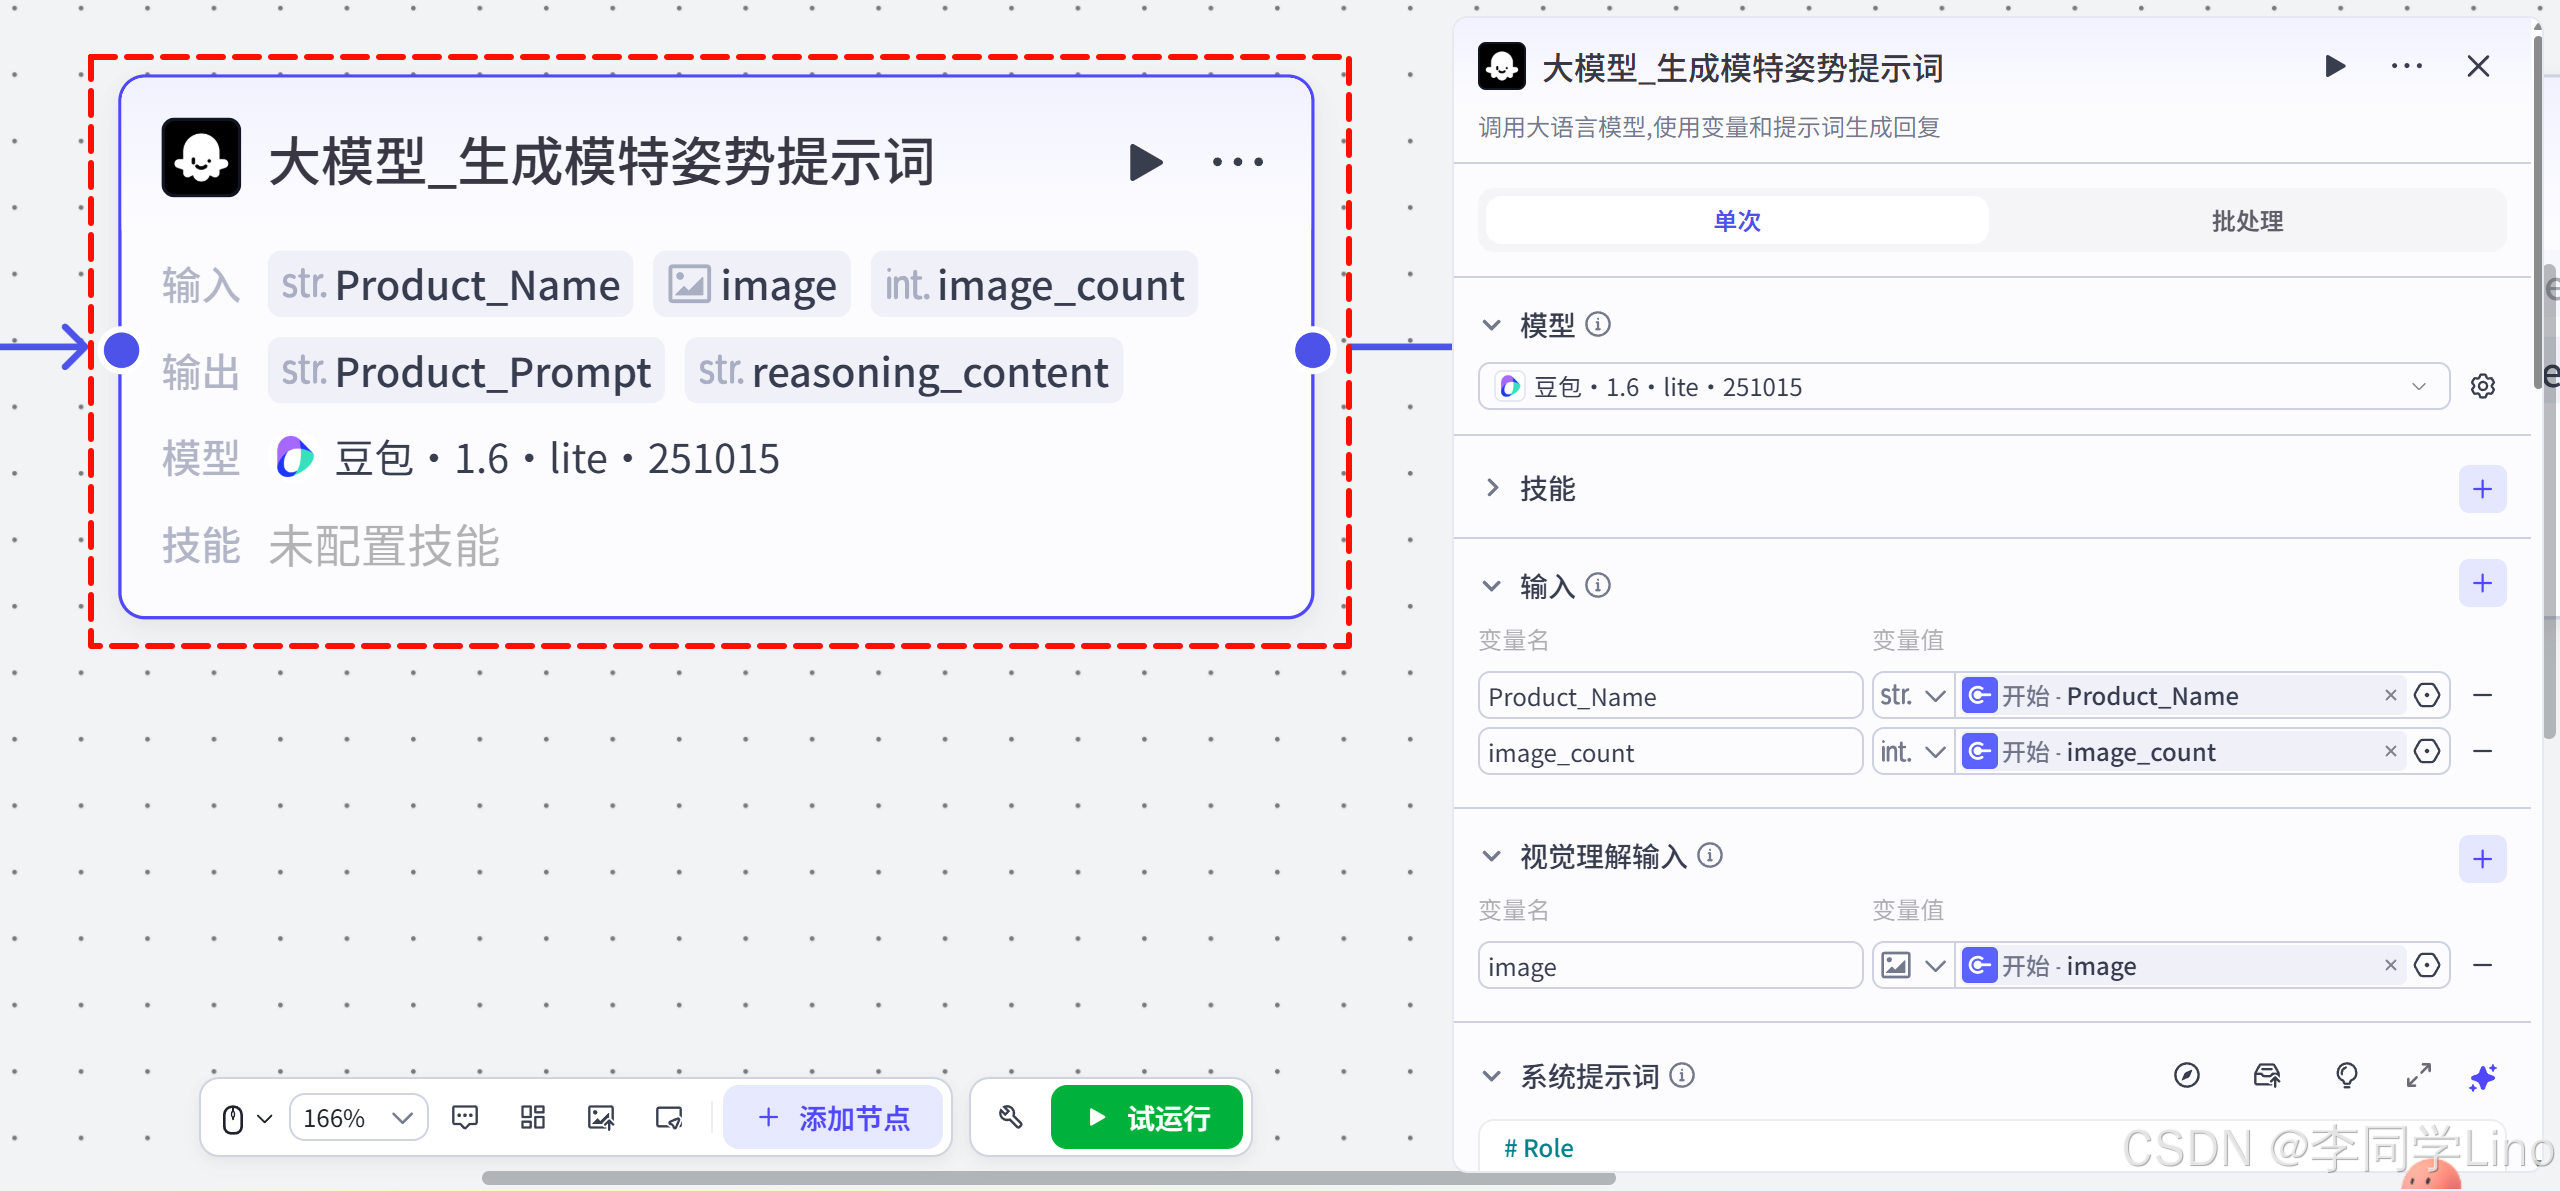Open the 166% zoom level dropdown
2560x1191 pixels.
coord(358,1117)
